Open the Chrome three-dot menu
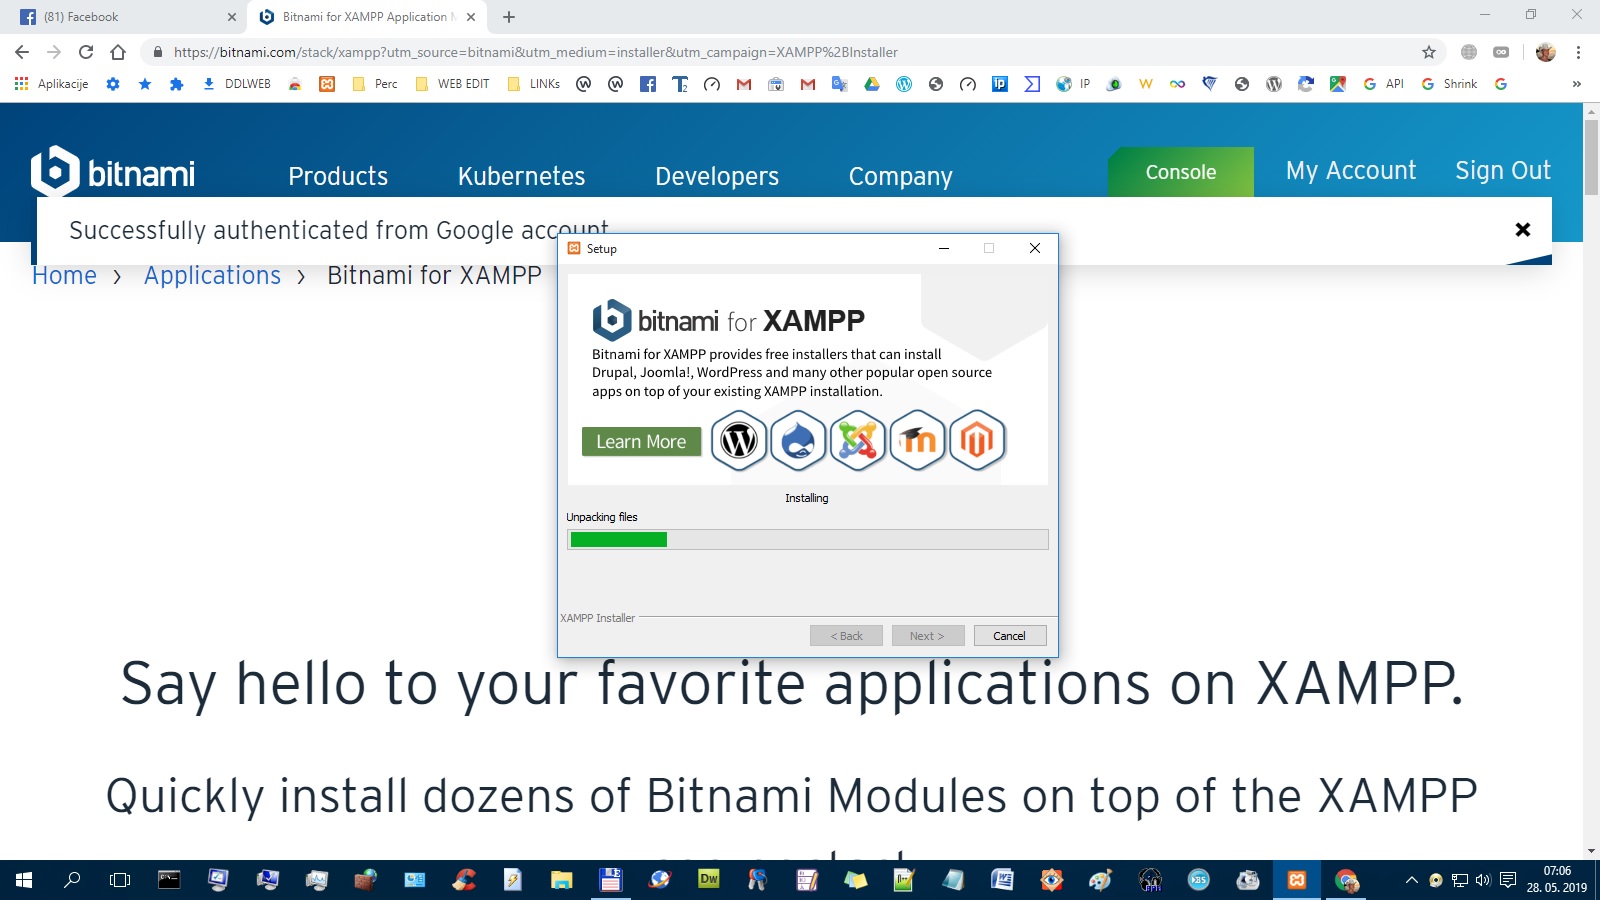 pos(1578,52)
